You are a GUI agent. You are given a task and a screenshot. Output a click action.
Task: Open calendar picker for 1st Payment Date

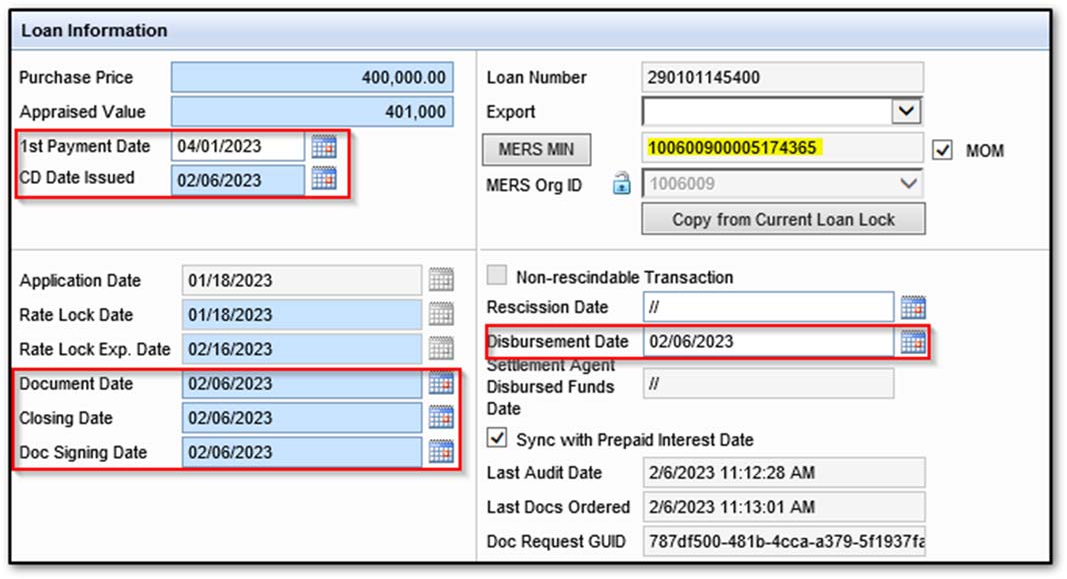324,146
